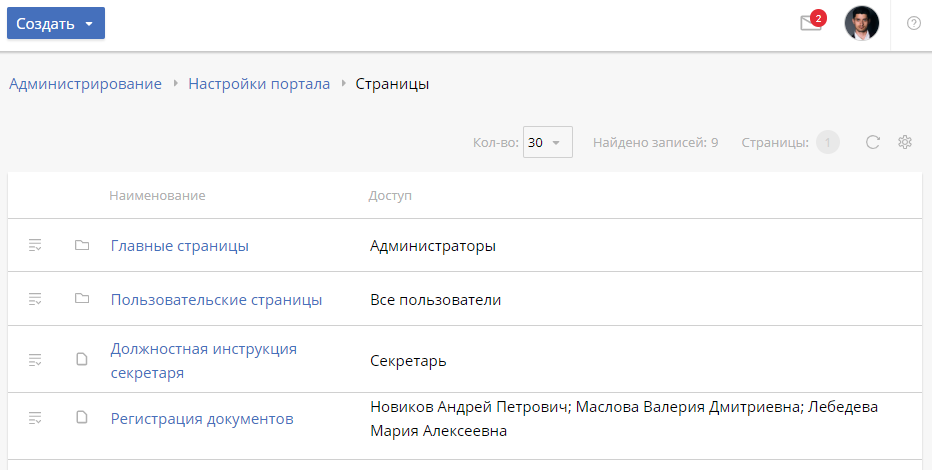The image size is (932, 470).
Task: Open the Создать dropdown button
Action: [x=56, y=23]
